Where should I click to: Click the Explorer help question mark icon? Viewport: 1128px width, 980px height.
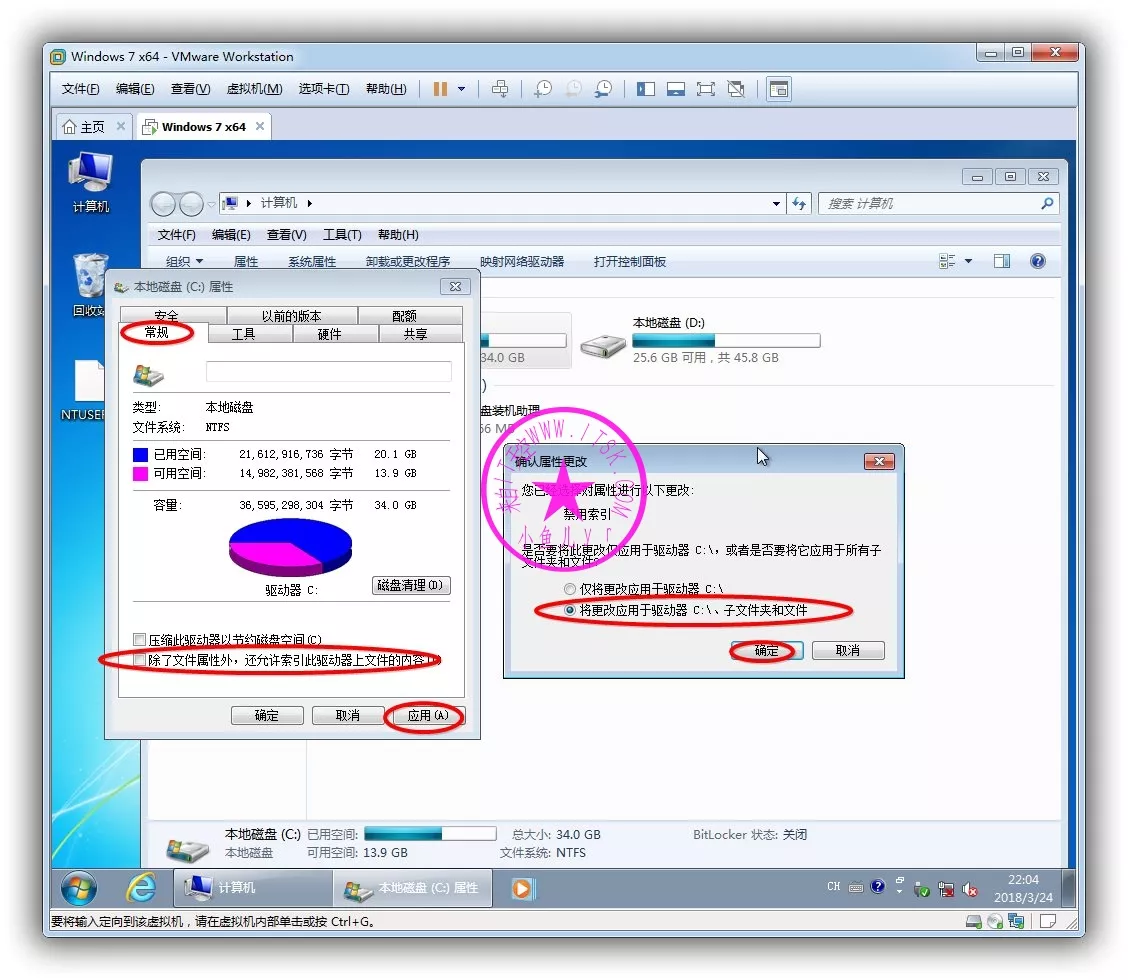click(1037, 261)
